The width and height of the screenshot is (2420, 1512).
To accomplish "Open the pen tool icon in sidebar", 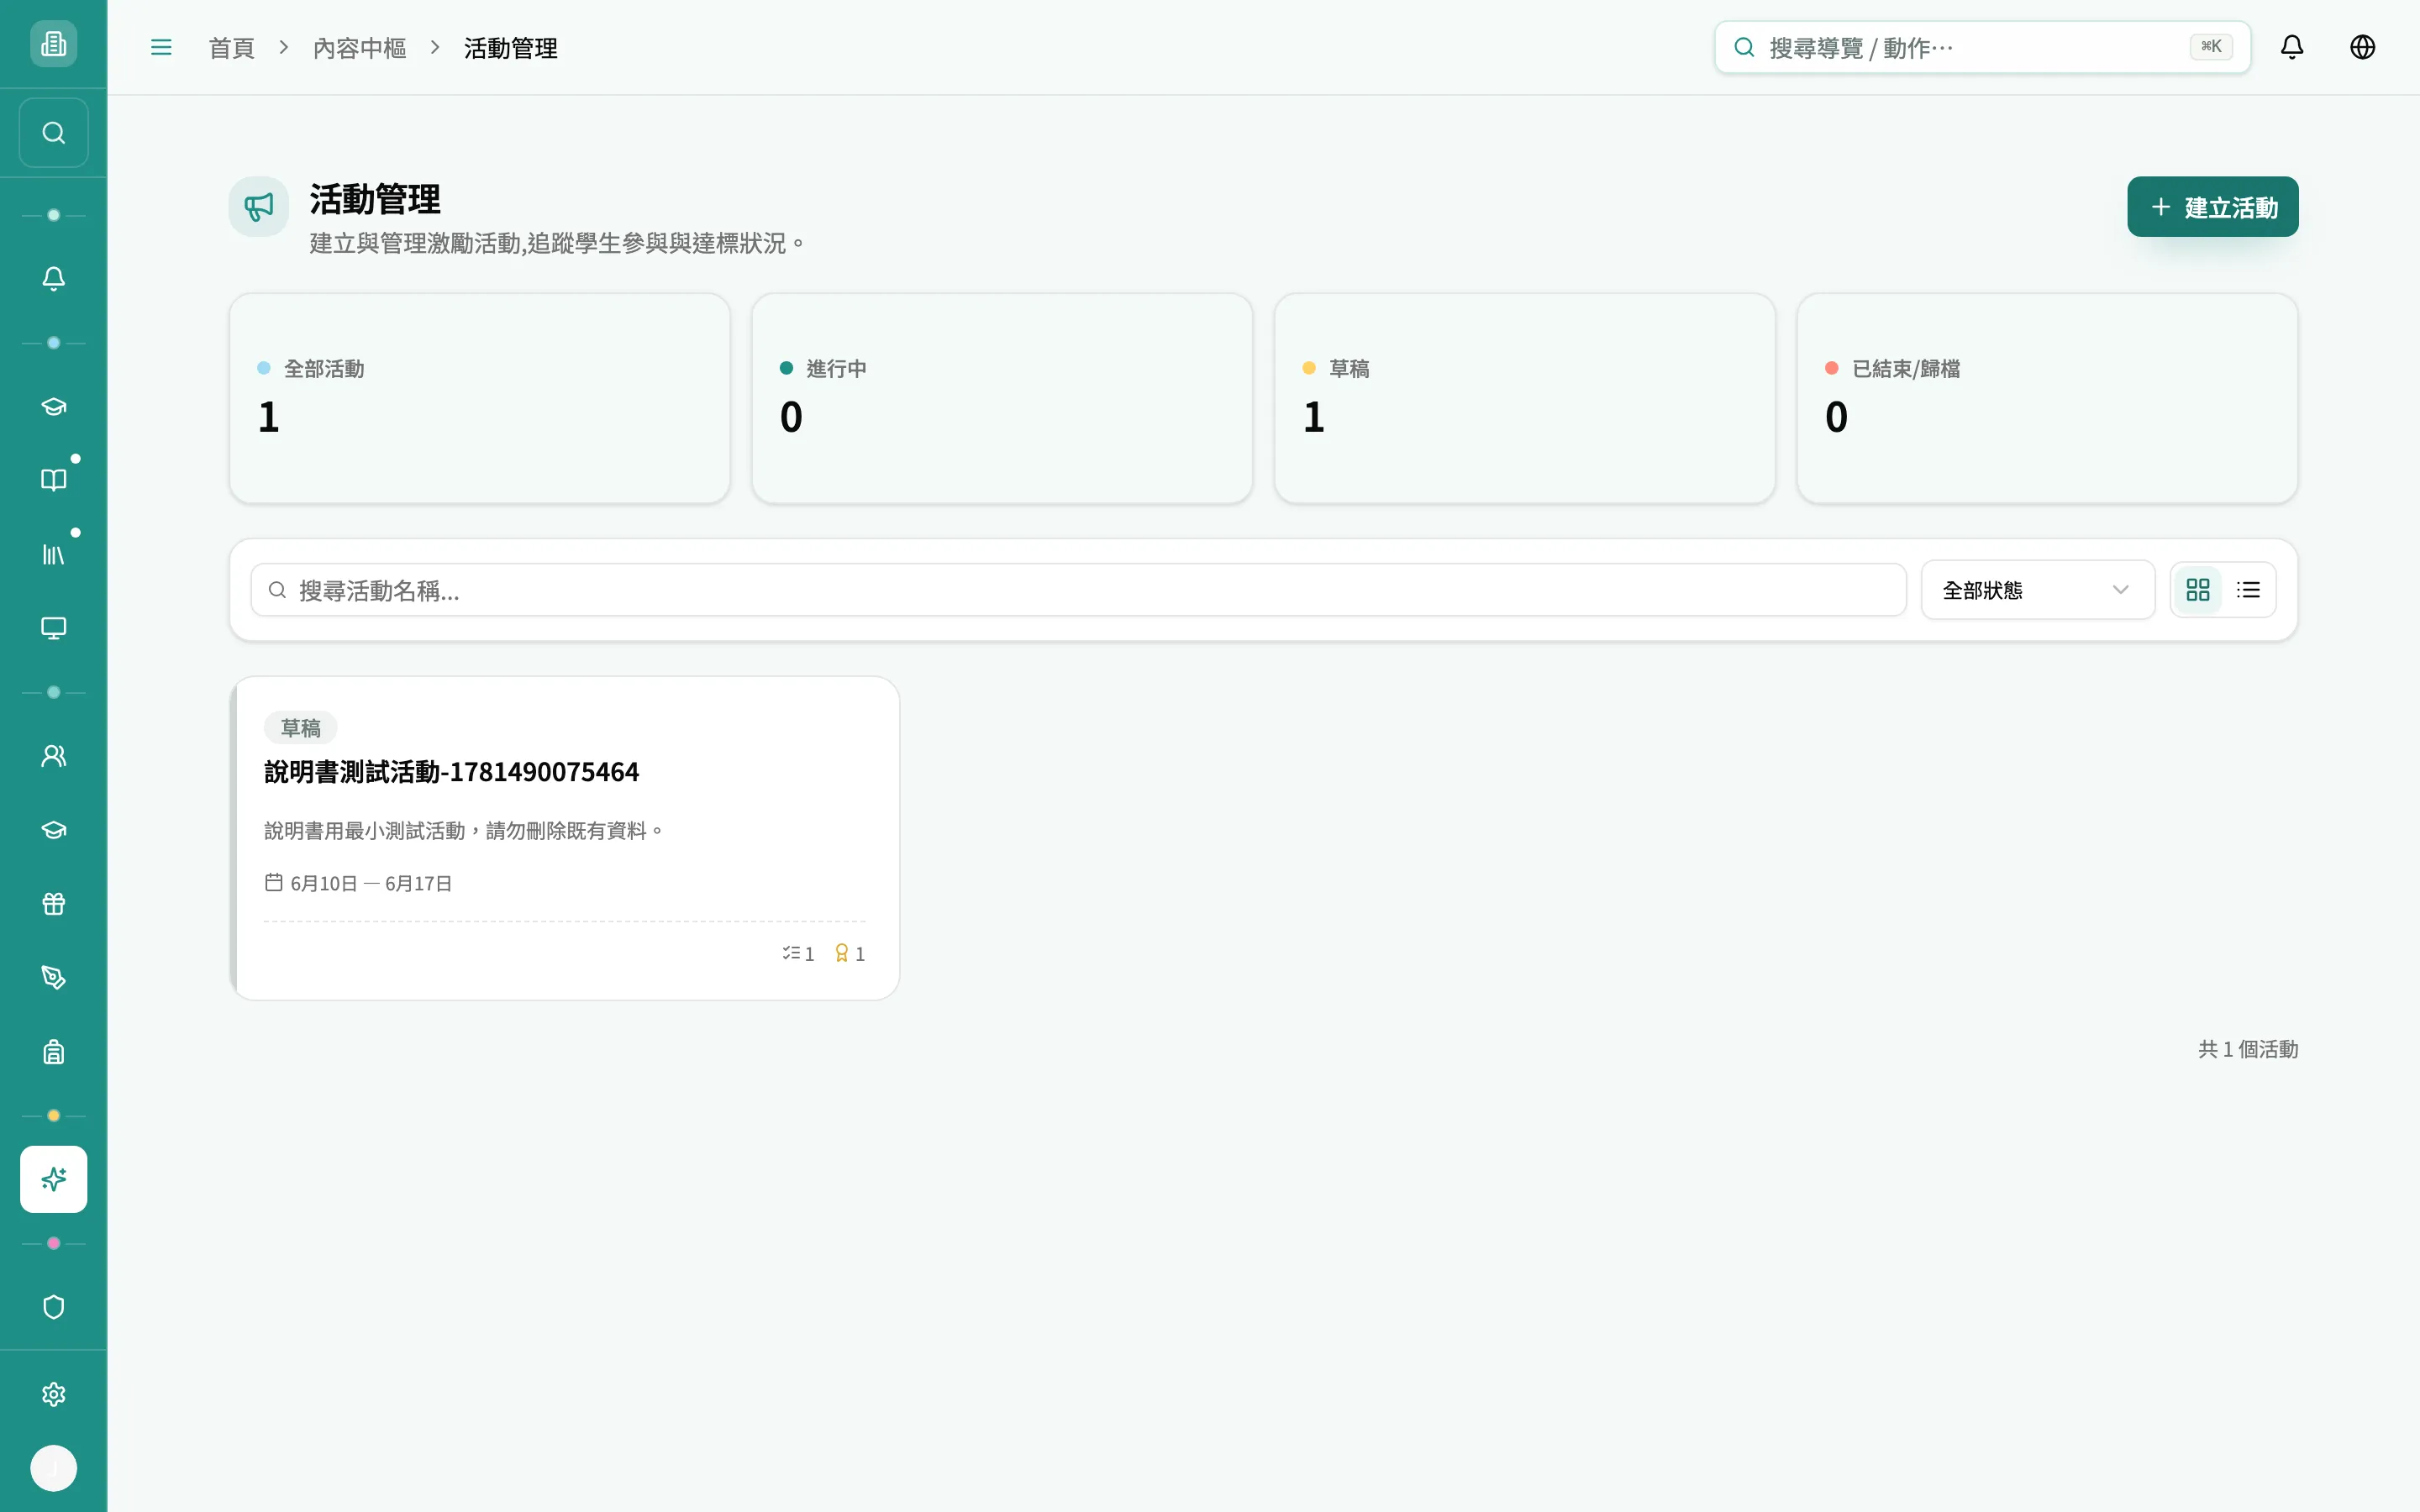I will 53,978.
